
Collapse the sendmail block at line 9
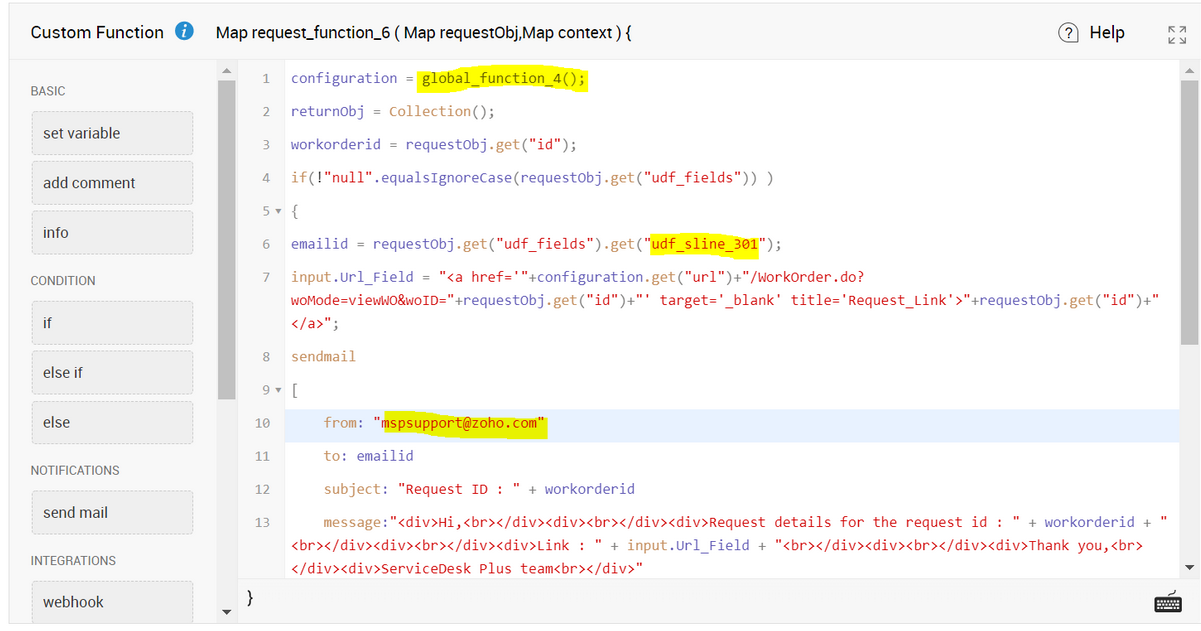276,390
